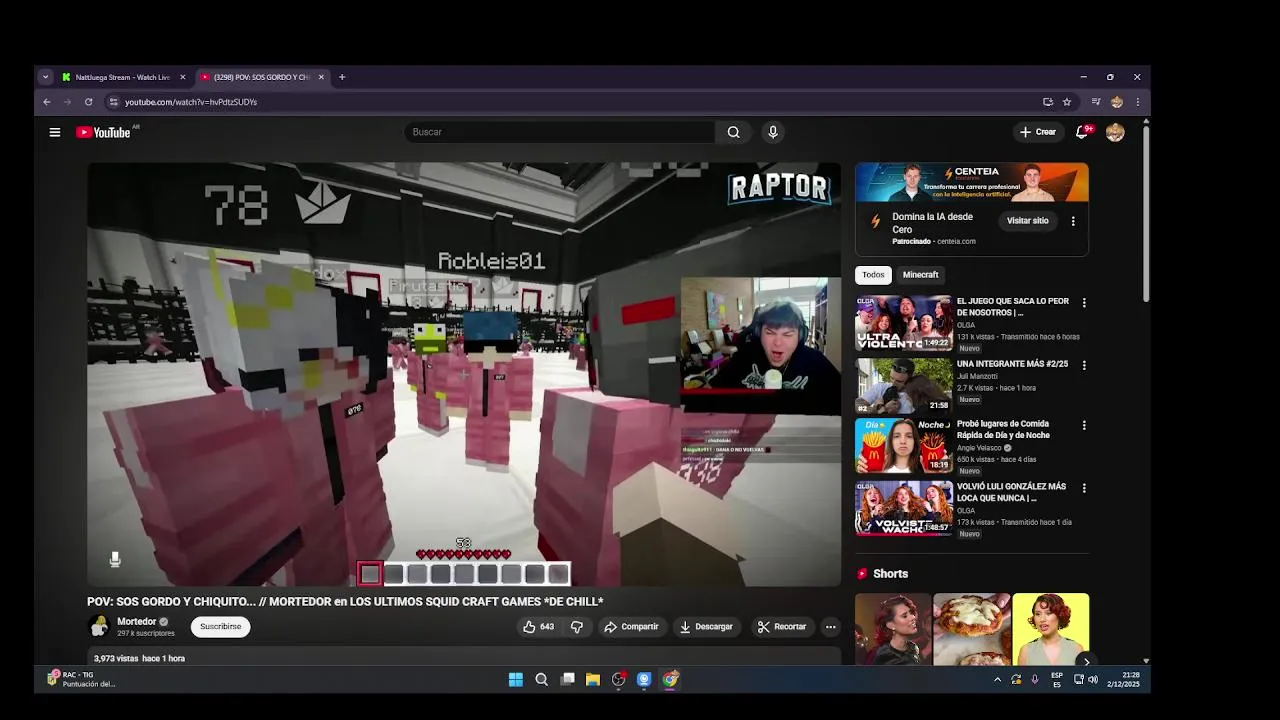Dislike the video with thumbs down
This screenshot has width=1280, height=720.
[577, 627]
